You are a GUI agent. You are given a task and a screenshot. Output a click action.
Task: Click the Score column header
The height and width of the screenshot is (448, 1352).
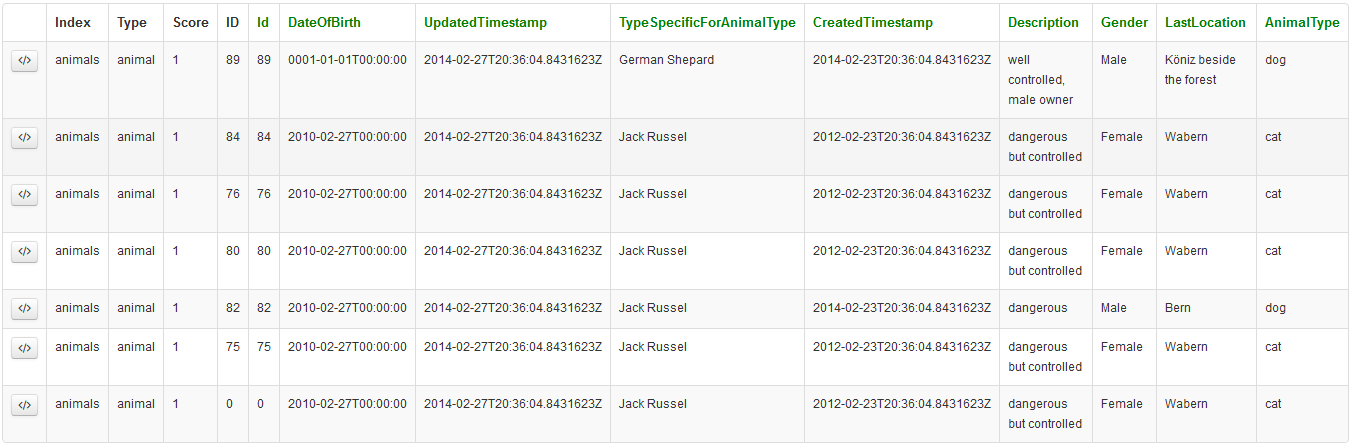pyautogui.click(x=190, y=22)
